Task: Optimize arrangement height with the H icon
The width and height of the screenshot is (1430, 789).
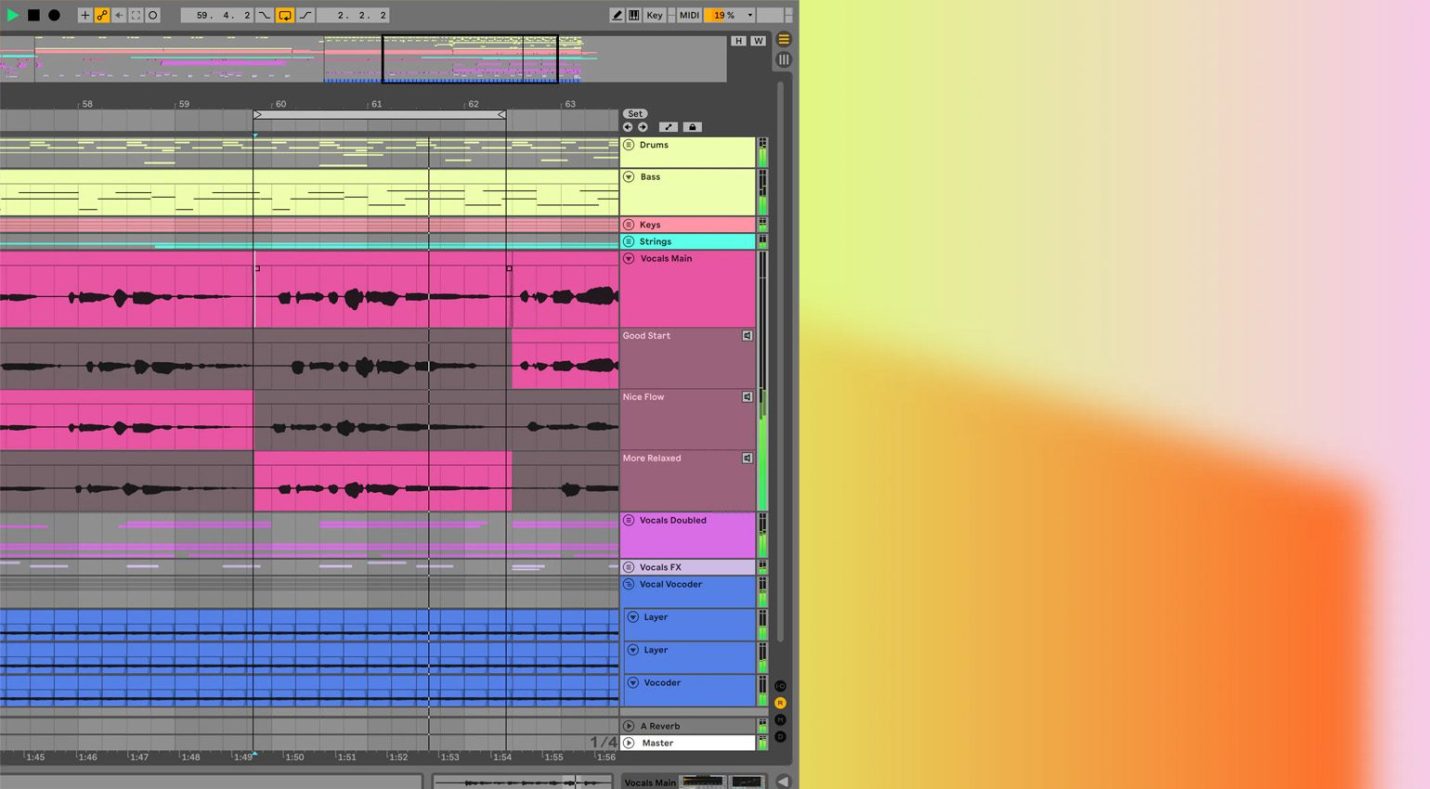Action: click(x=739, y=40)
